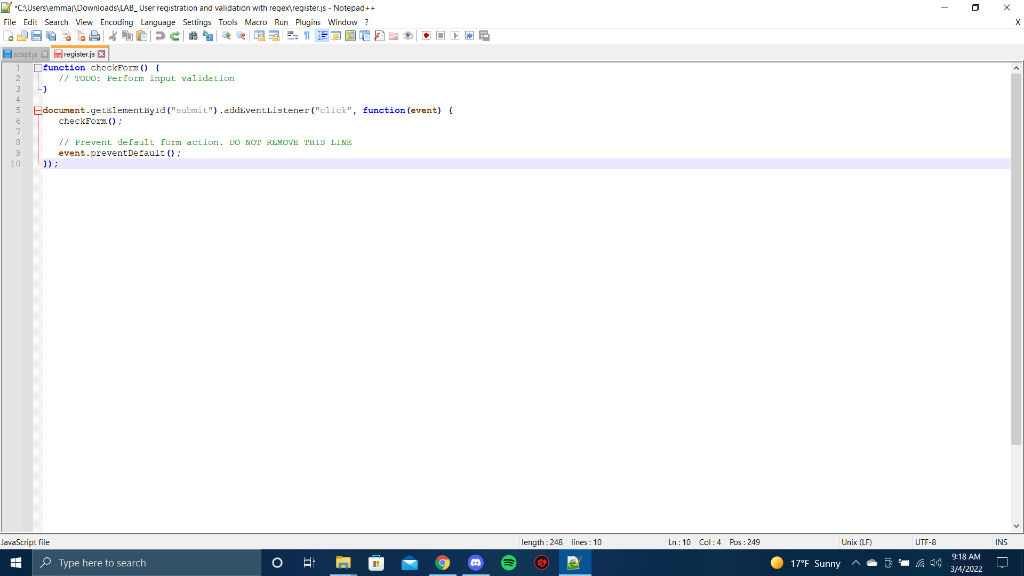Viewport: 1024px width, 576px height.
Task: Open the Language menu
Action: click(x=157, y=21)
